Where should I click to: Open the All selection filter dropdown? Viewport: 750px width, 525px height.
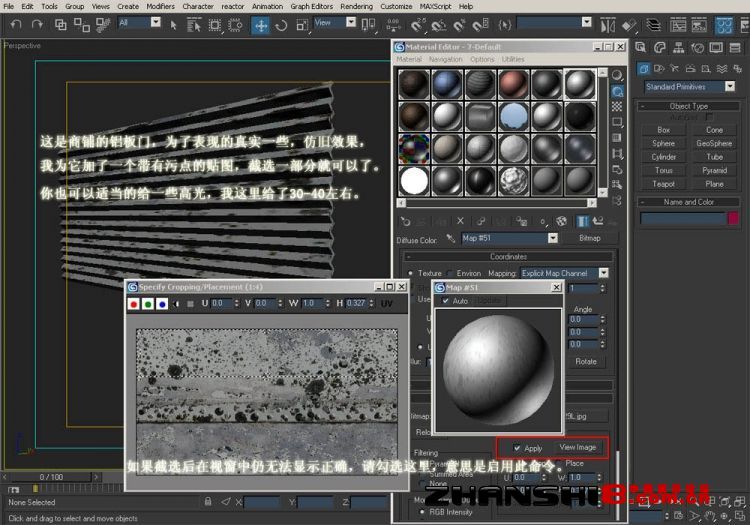(x=155, y=22)
